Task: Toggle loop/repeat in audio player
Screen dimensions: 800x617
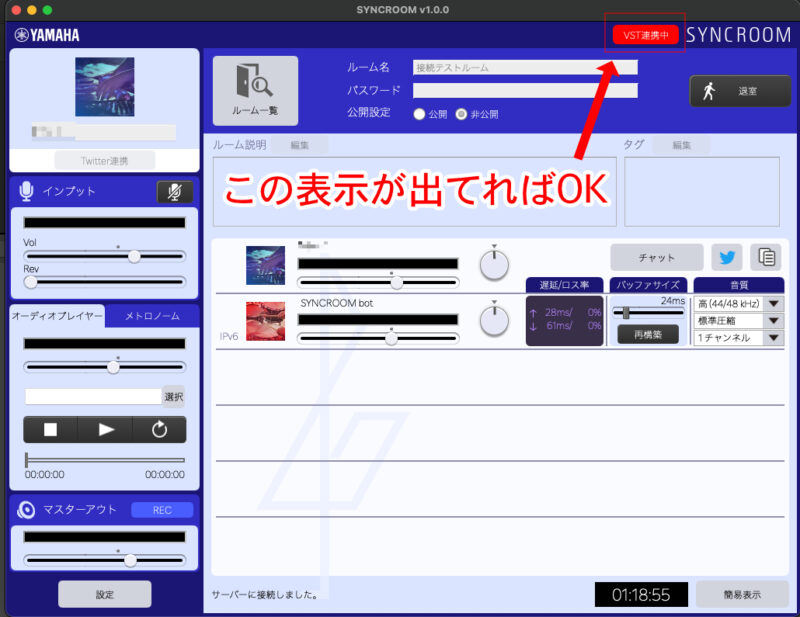Action: point(159,430)
